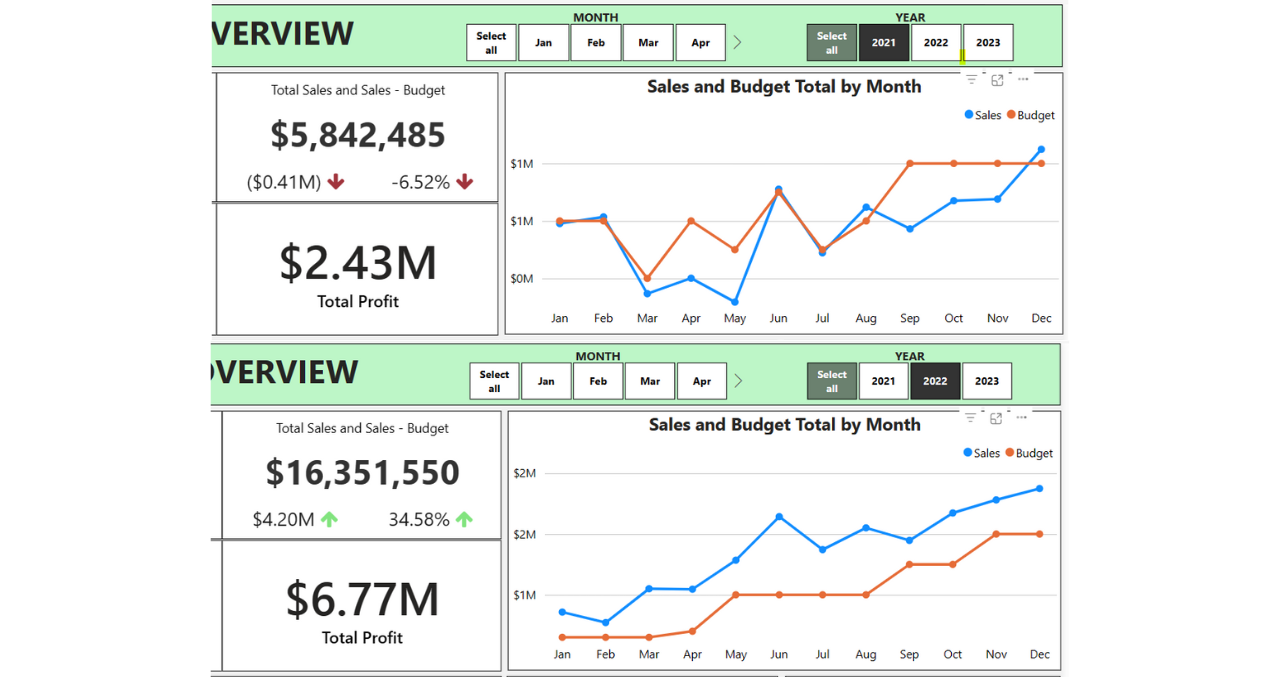Select Mar in the bottom month slicer

(x=650, y=381)
